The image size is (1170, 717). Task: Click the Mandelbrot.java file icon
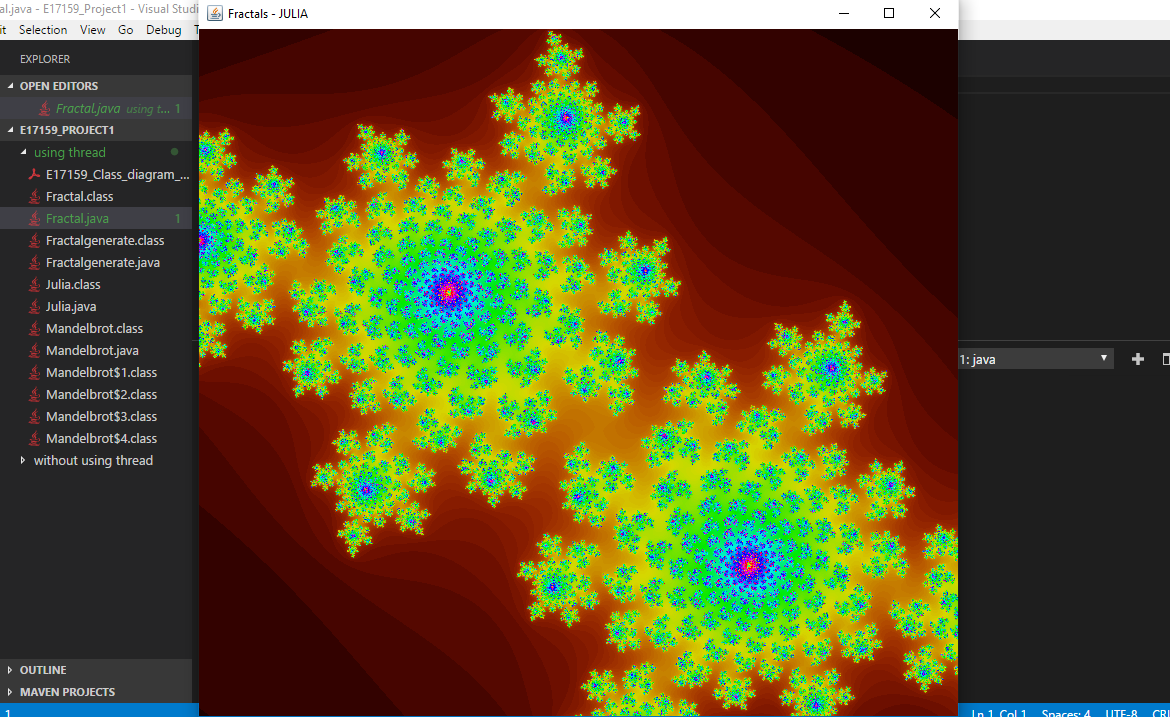pos(37,350)
